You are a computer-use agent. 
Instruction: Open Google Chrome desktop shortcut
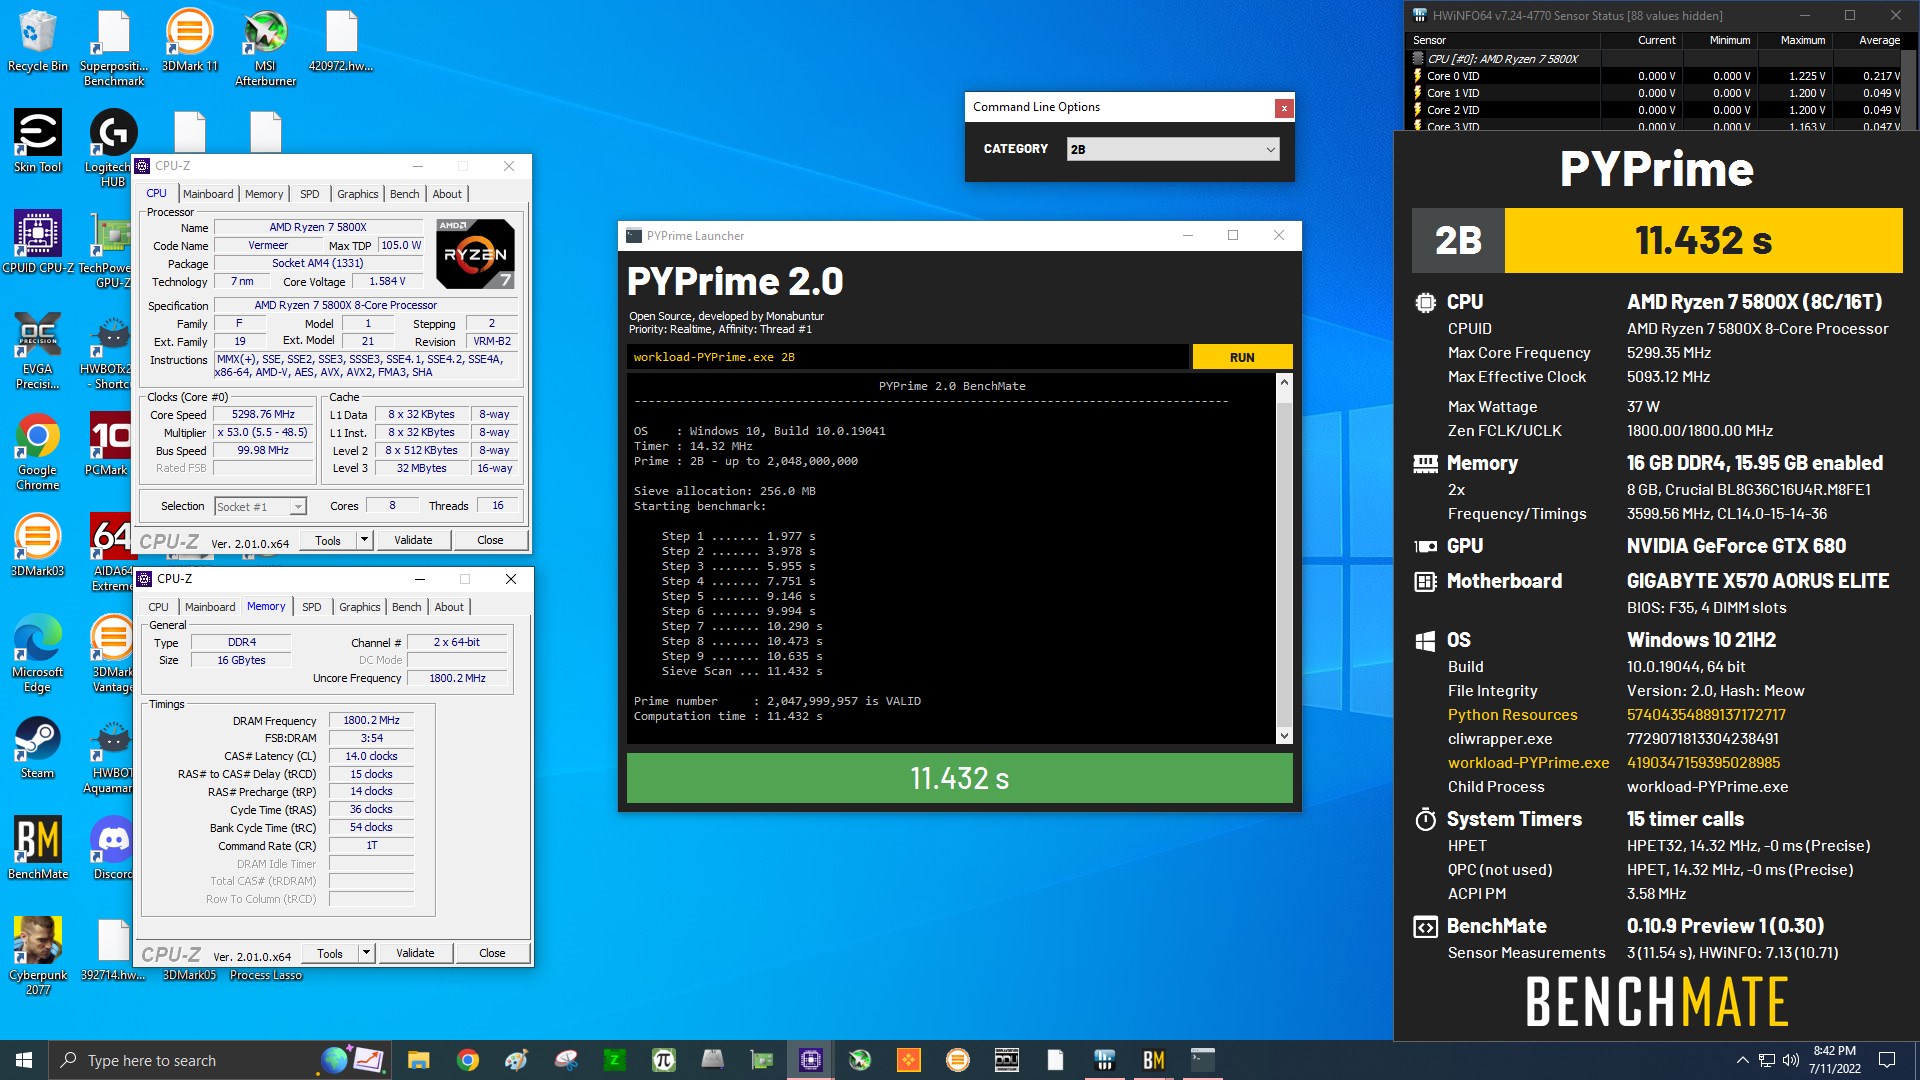[x=38, y=452]
